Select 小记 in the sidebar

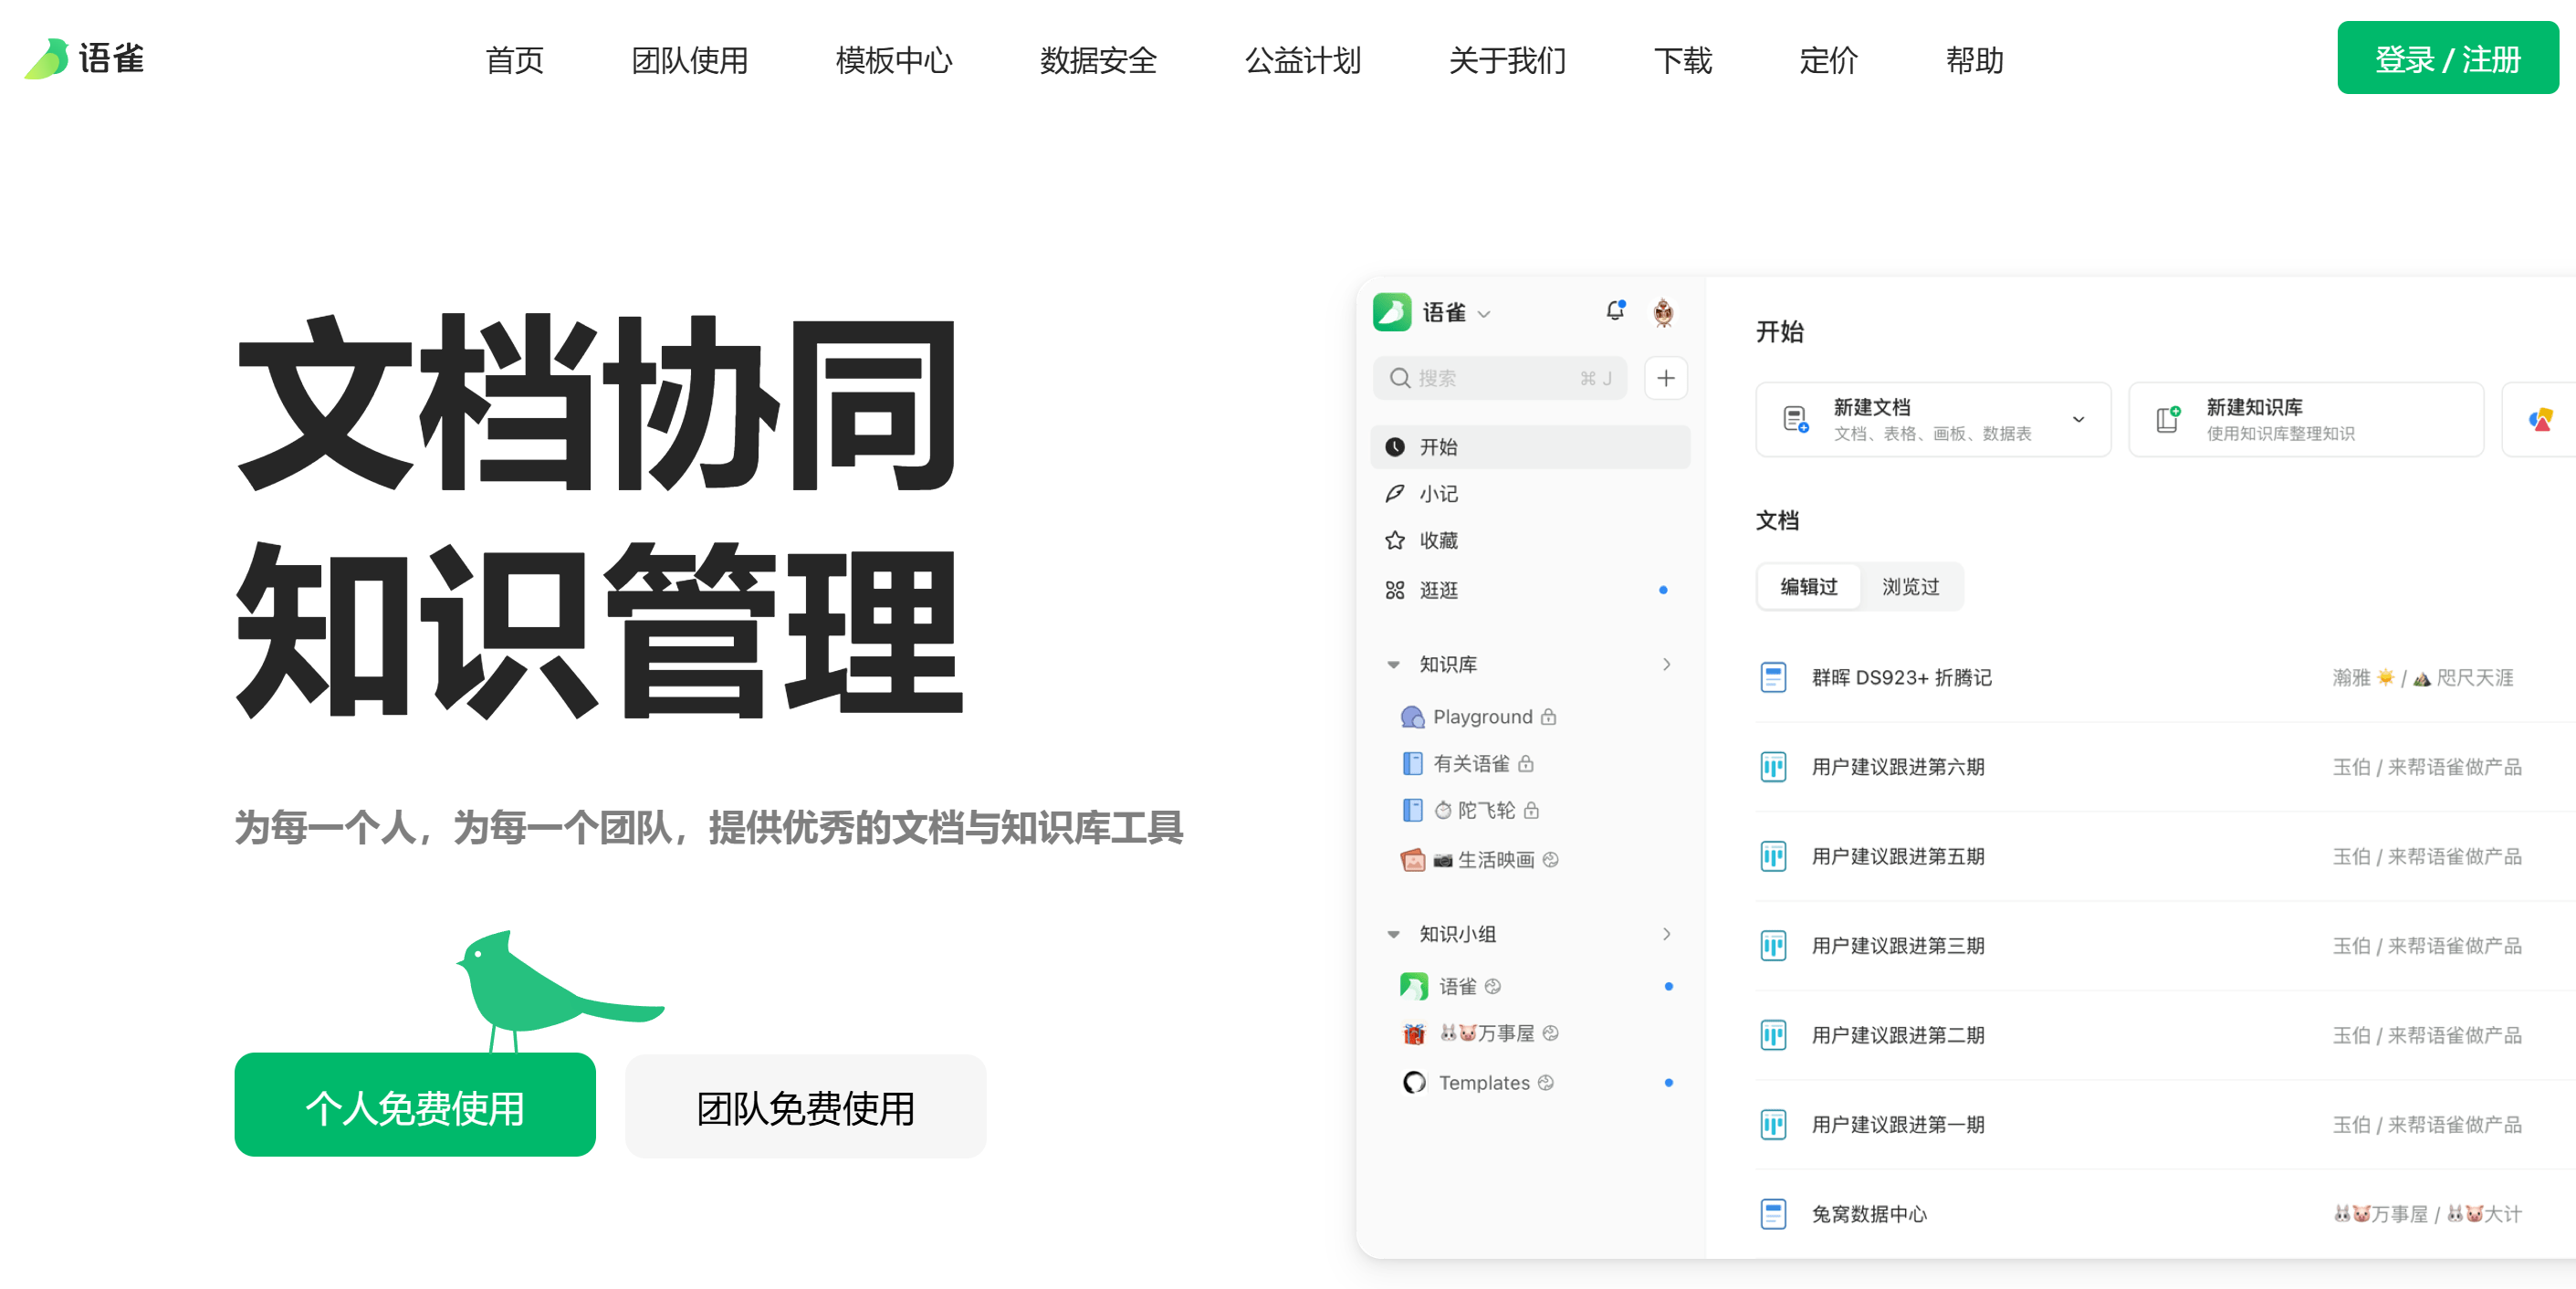click(x=1440, y=493)
